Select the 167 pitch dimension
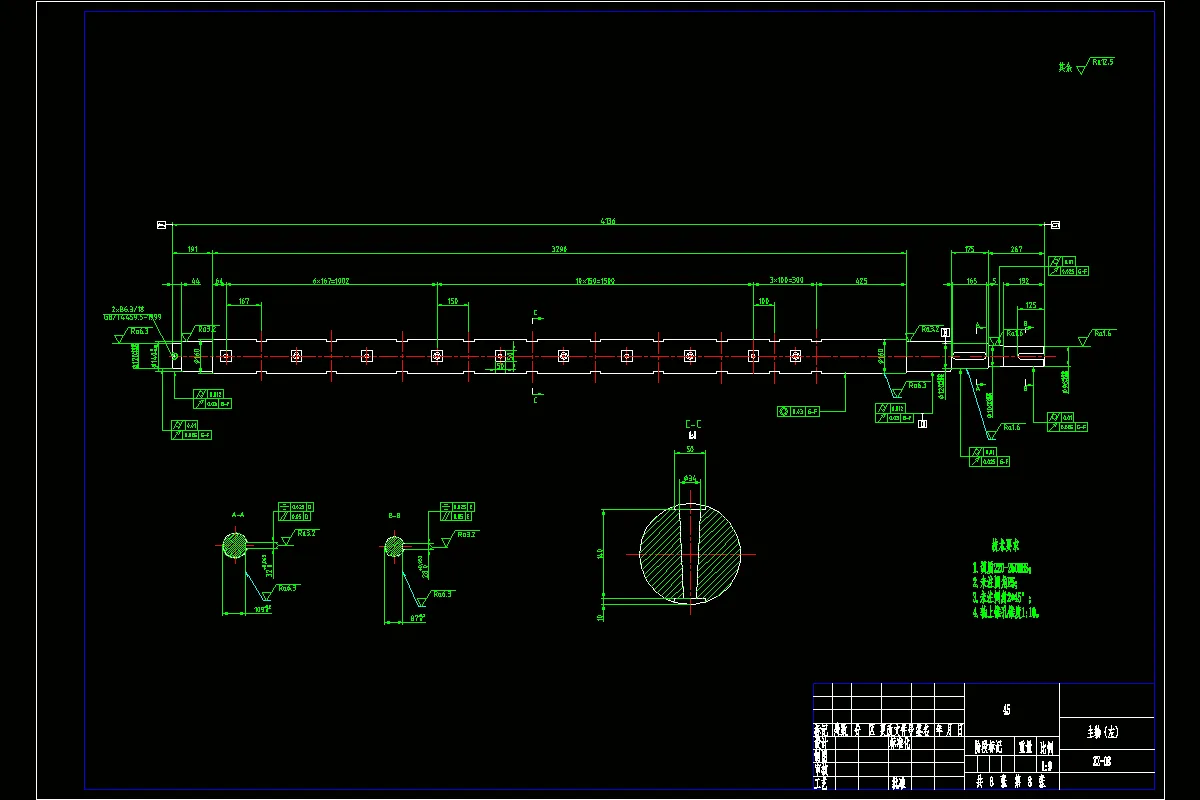Screen dimensions: 1200x800 (x=243, y=300)
